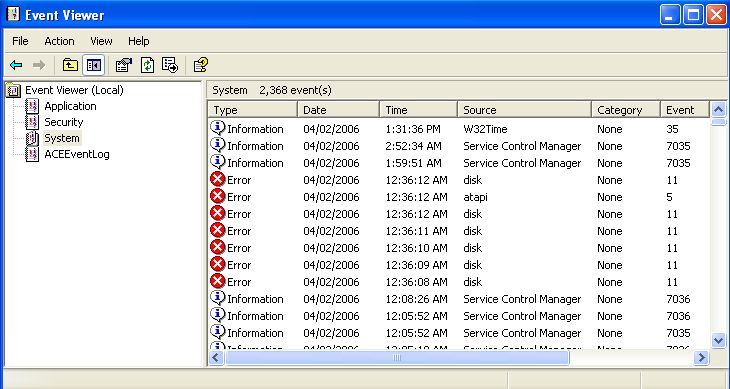Click Service Control Manager on 1:59:51 AM row

(x=522, y=163)
